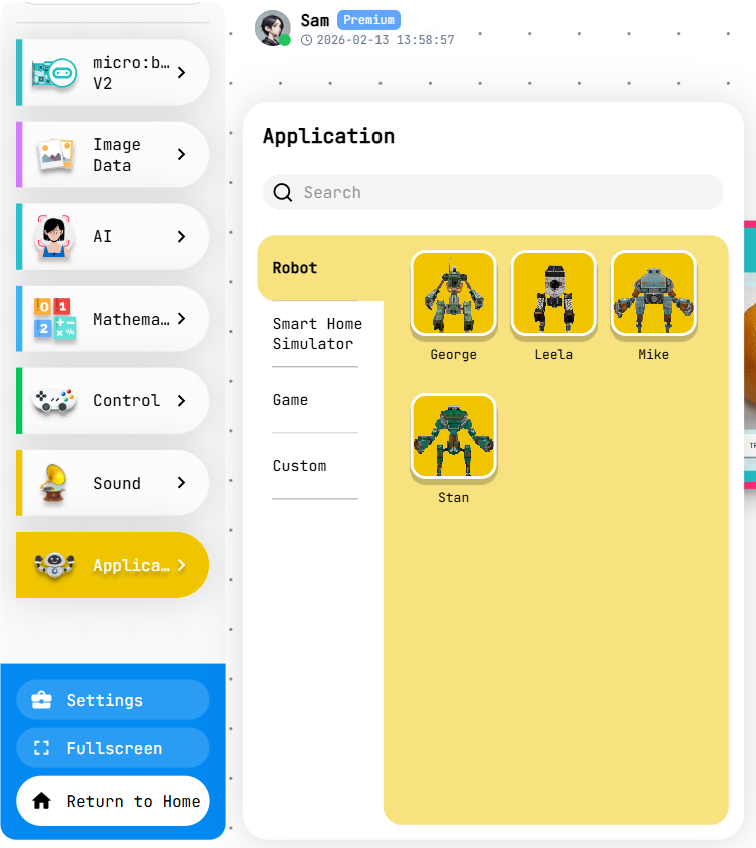Open Settings from the bottom panel
Image resolution: width=756 pixels, height=848 pixels.
(x=113, y=700)
